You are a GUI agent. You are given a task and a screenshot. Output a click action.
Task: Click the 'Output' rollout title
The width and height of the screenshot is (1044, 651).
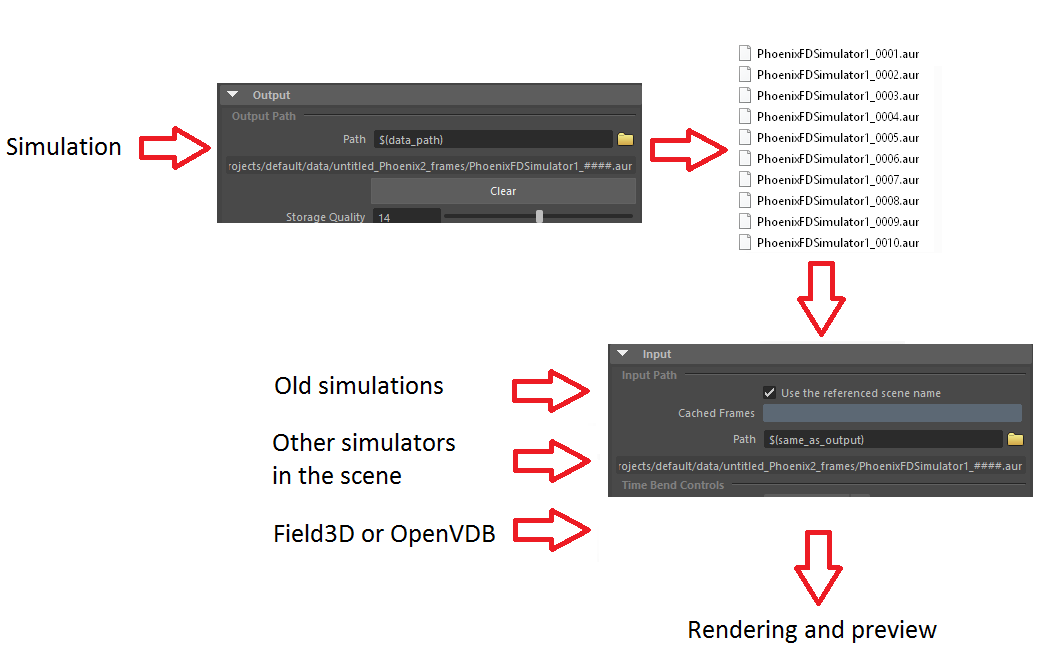[x=271, y=95]
